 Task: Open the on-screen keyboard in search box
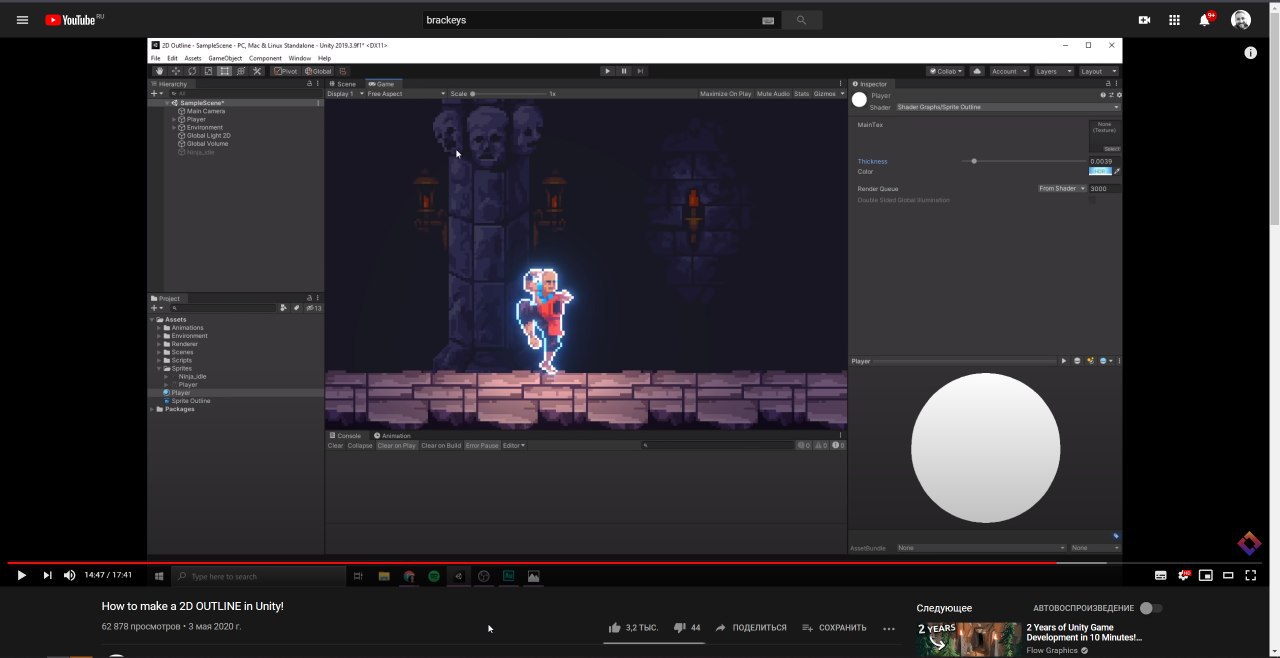tap(768, 20)
